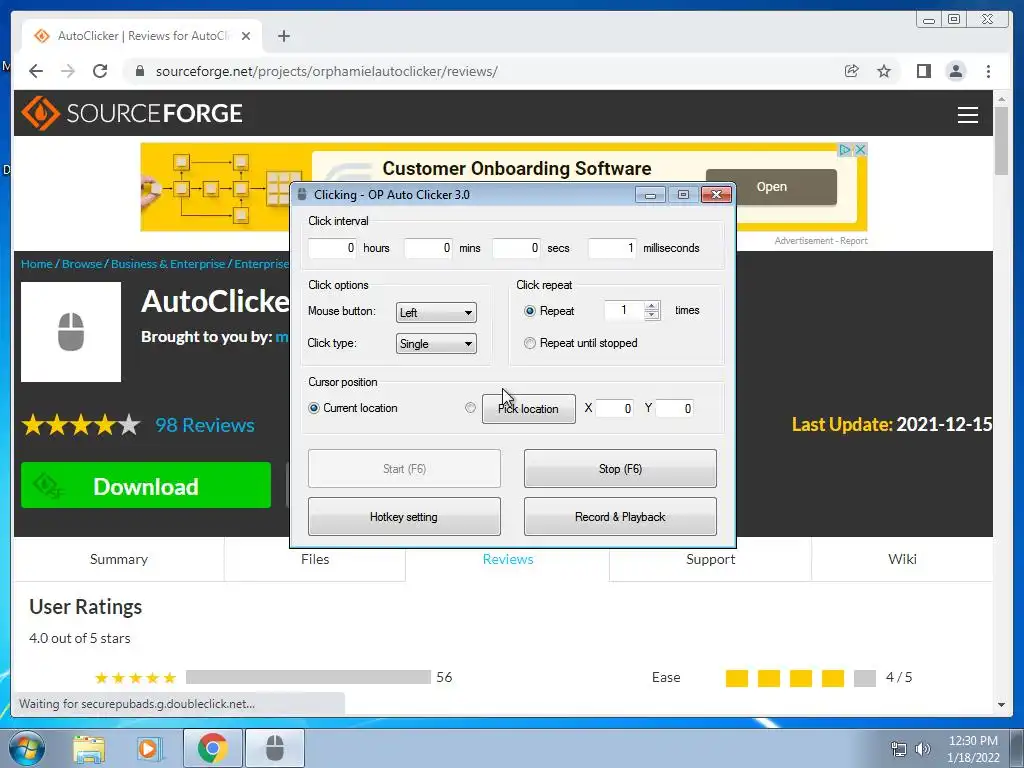The height and width of the screenshot is (768, 1024).
Task: Switch to the Reviews tab
Action: point(507,559)
